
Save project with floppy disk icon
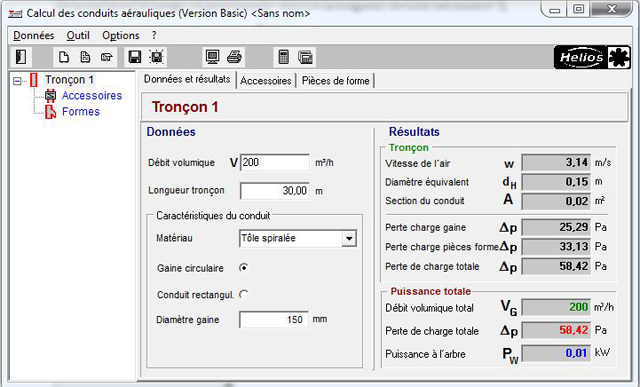(x=135, y=57)
